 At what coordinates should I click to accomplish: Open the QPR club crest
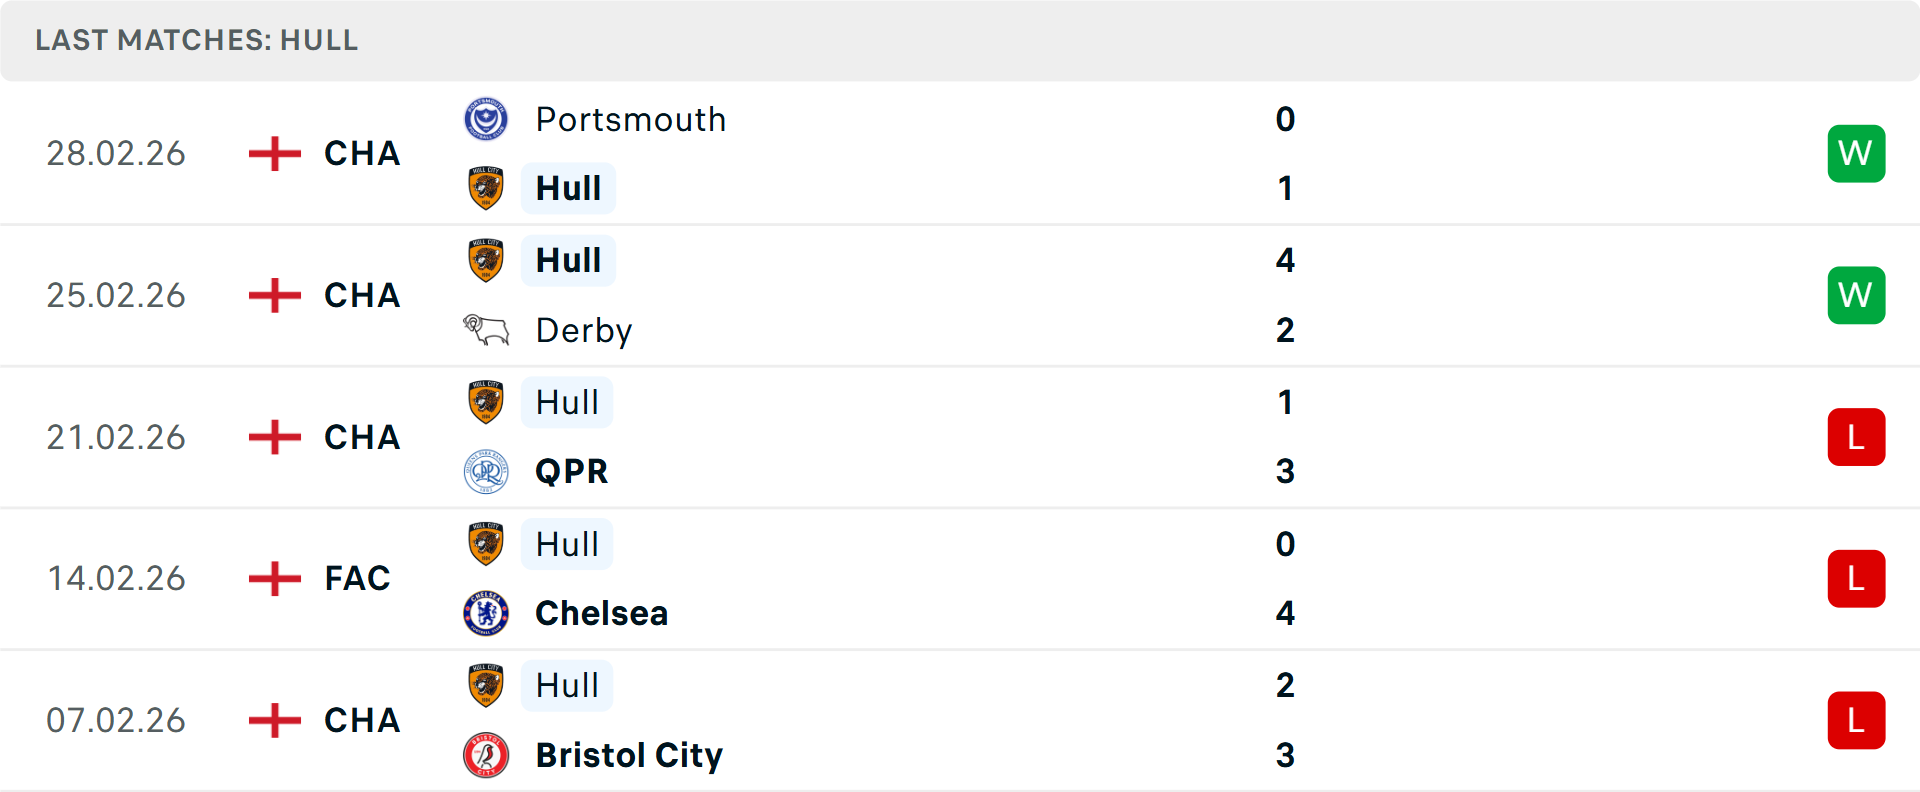487,471
